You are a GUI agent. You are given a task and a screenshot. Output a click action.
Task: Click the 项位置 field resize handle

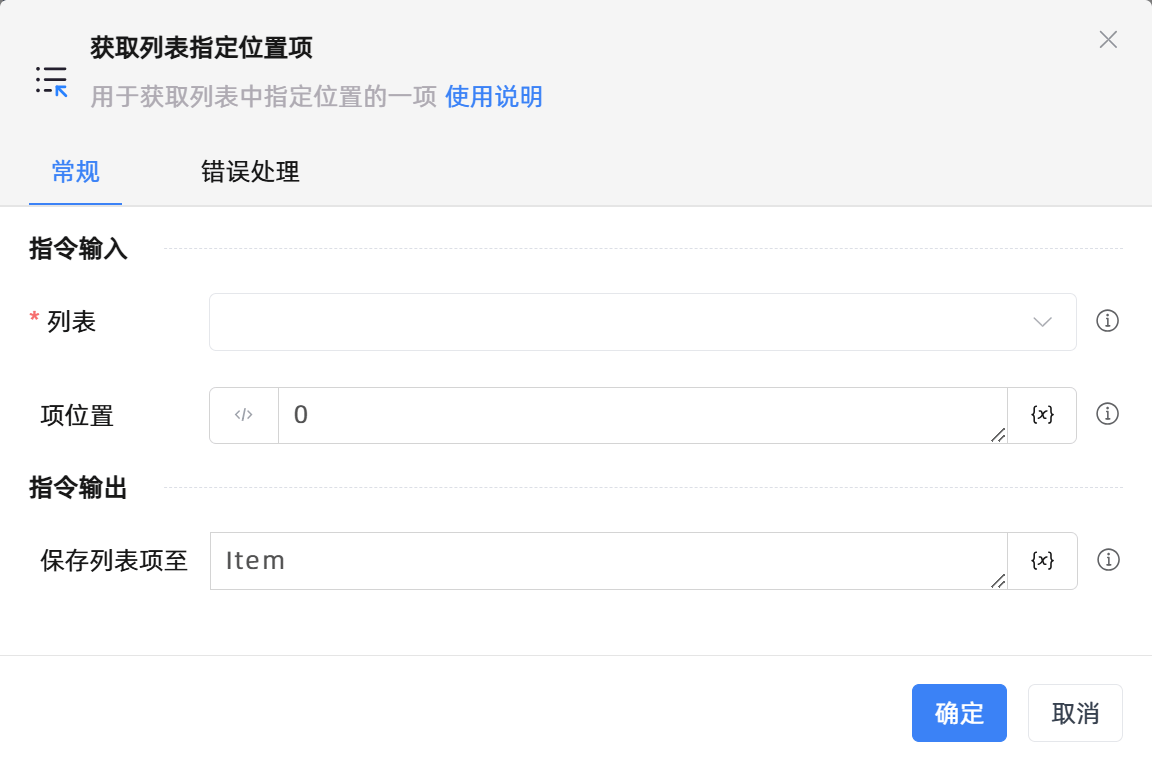[998, 435]
